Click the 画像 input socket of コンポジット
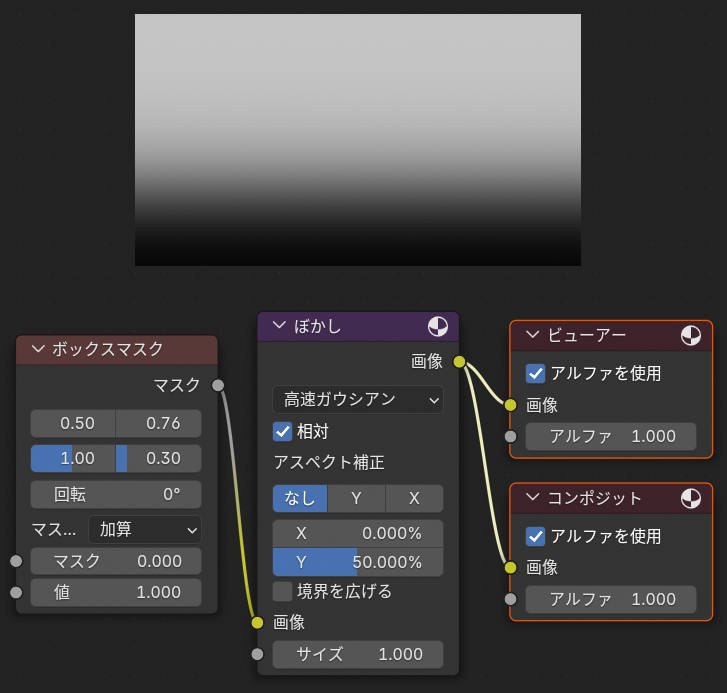727x693 pixels. 510,567
